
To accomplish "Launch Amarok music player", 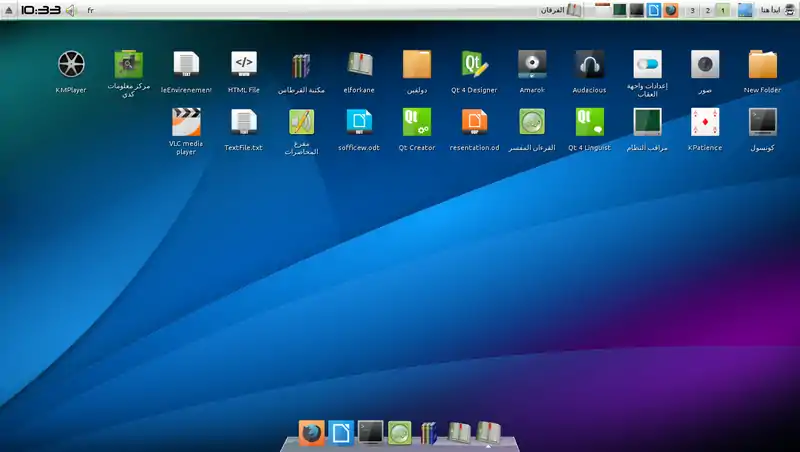I will [x=532, y=65].
